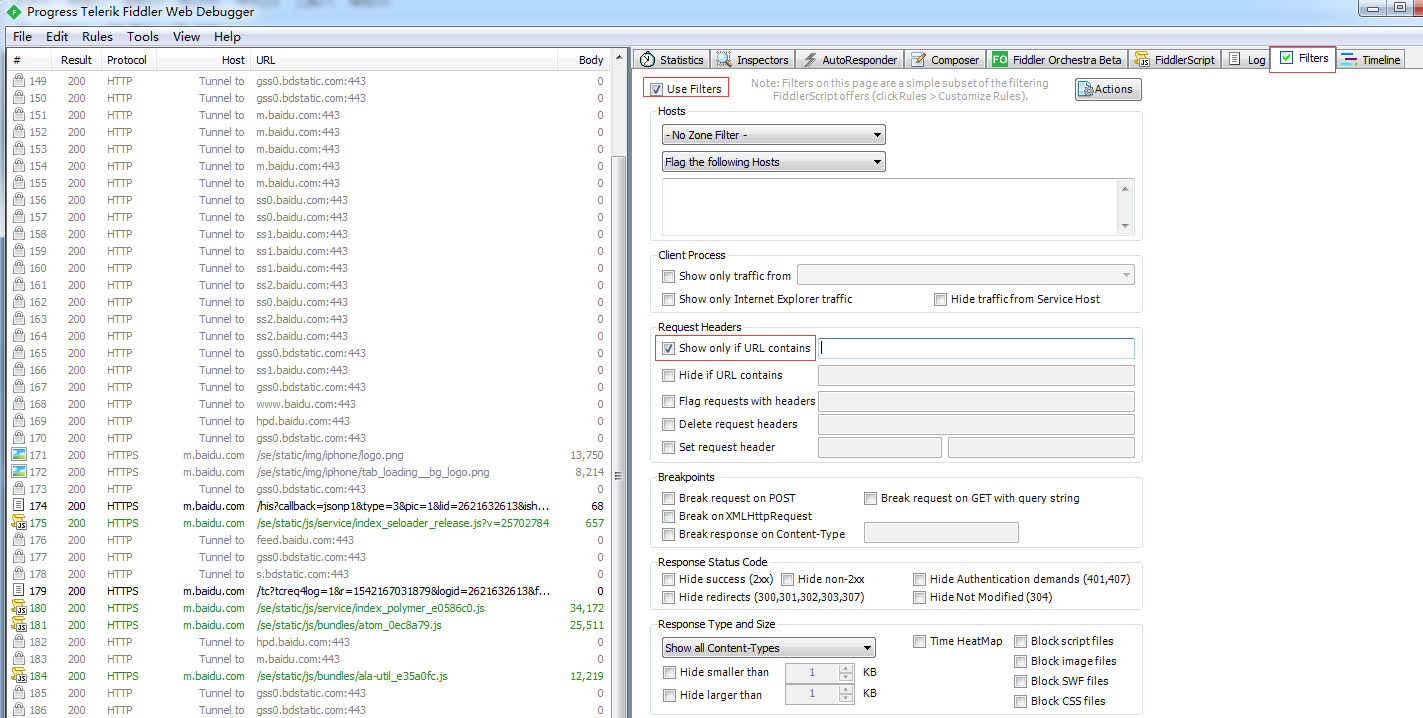
Task: Click the Actions button
Action: click(1108, 89)
